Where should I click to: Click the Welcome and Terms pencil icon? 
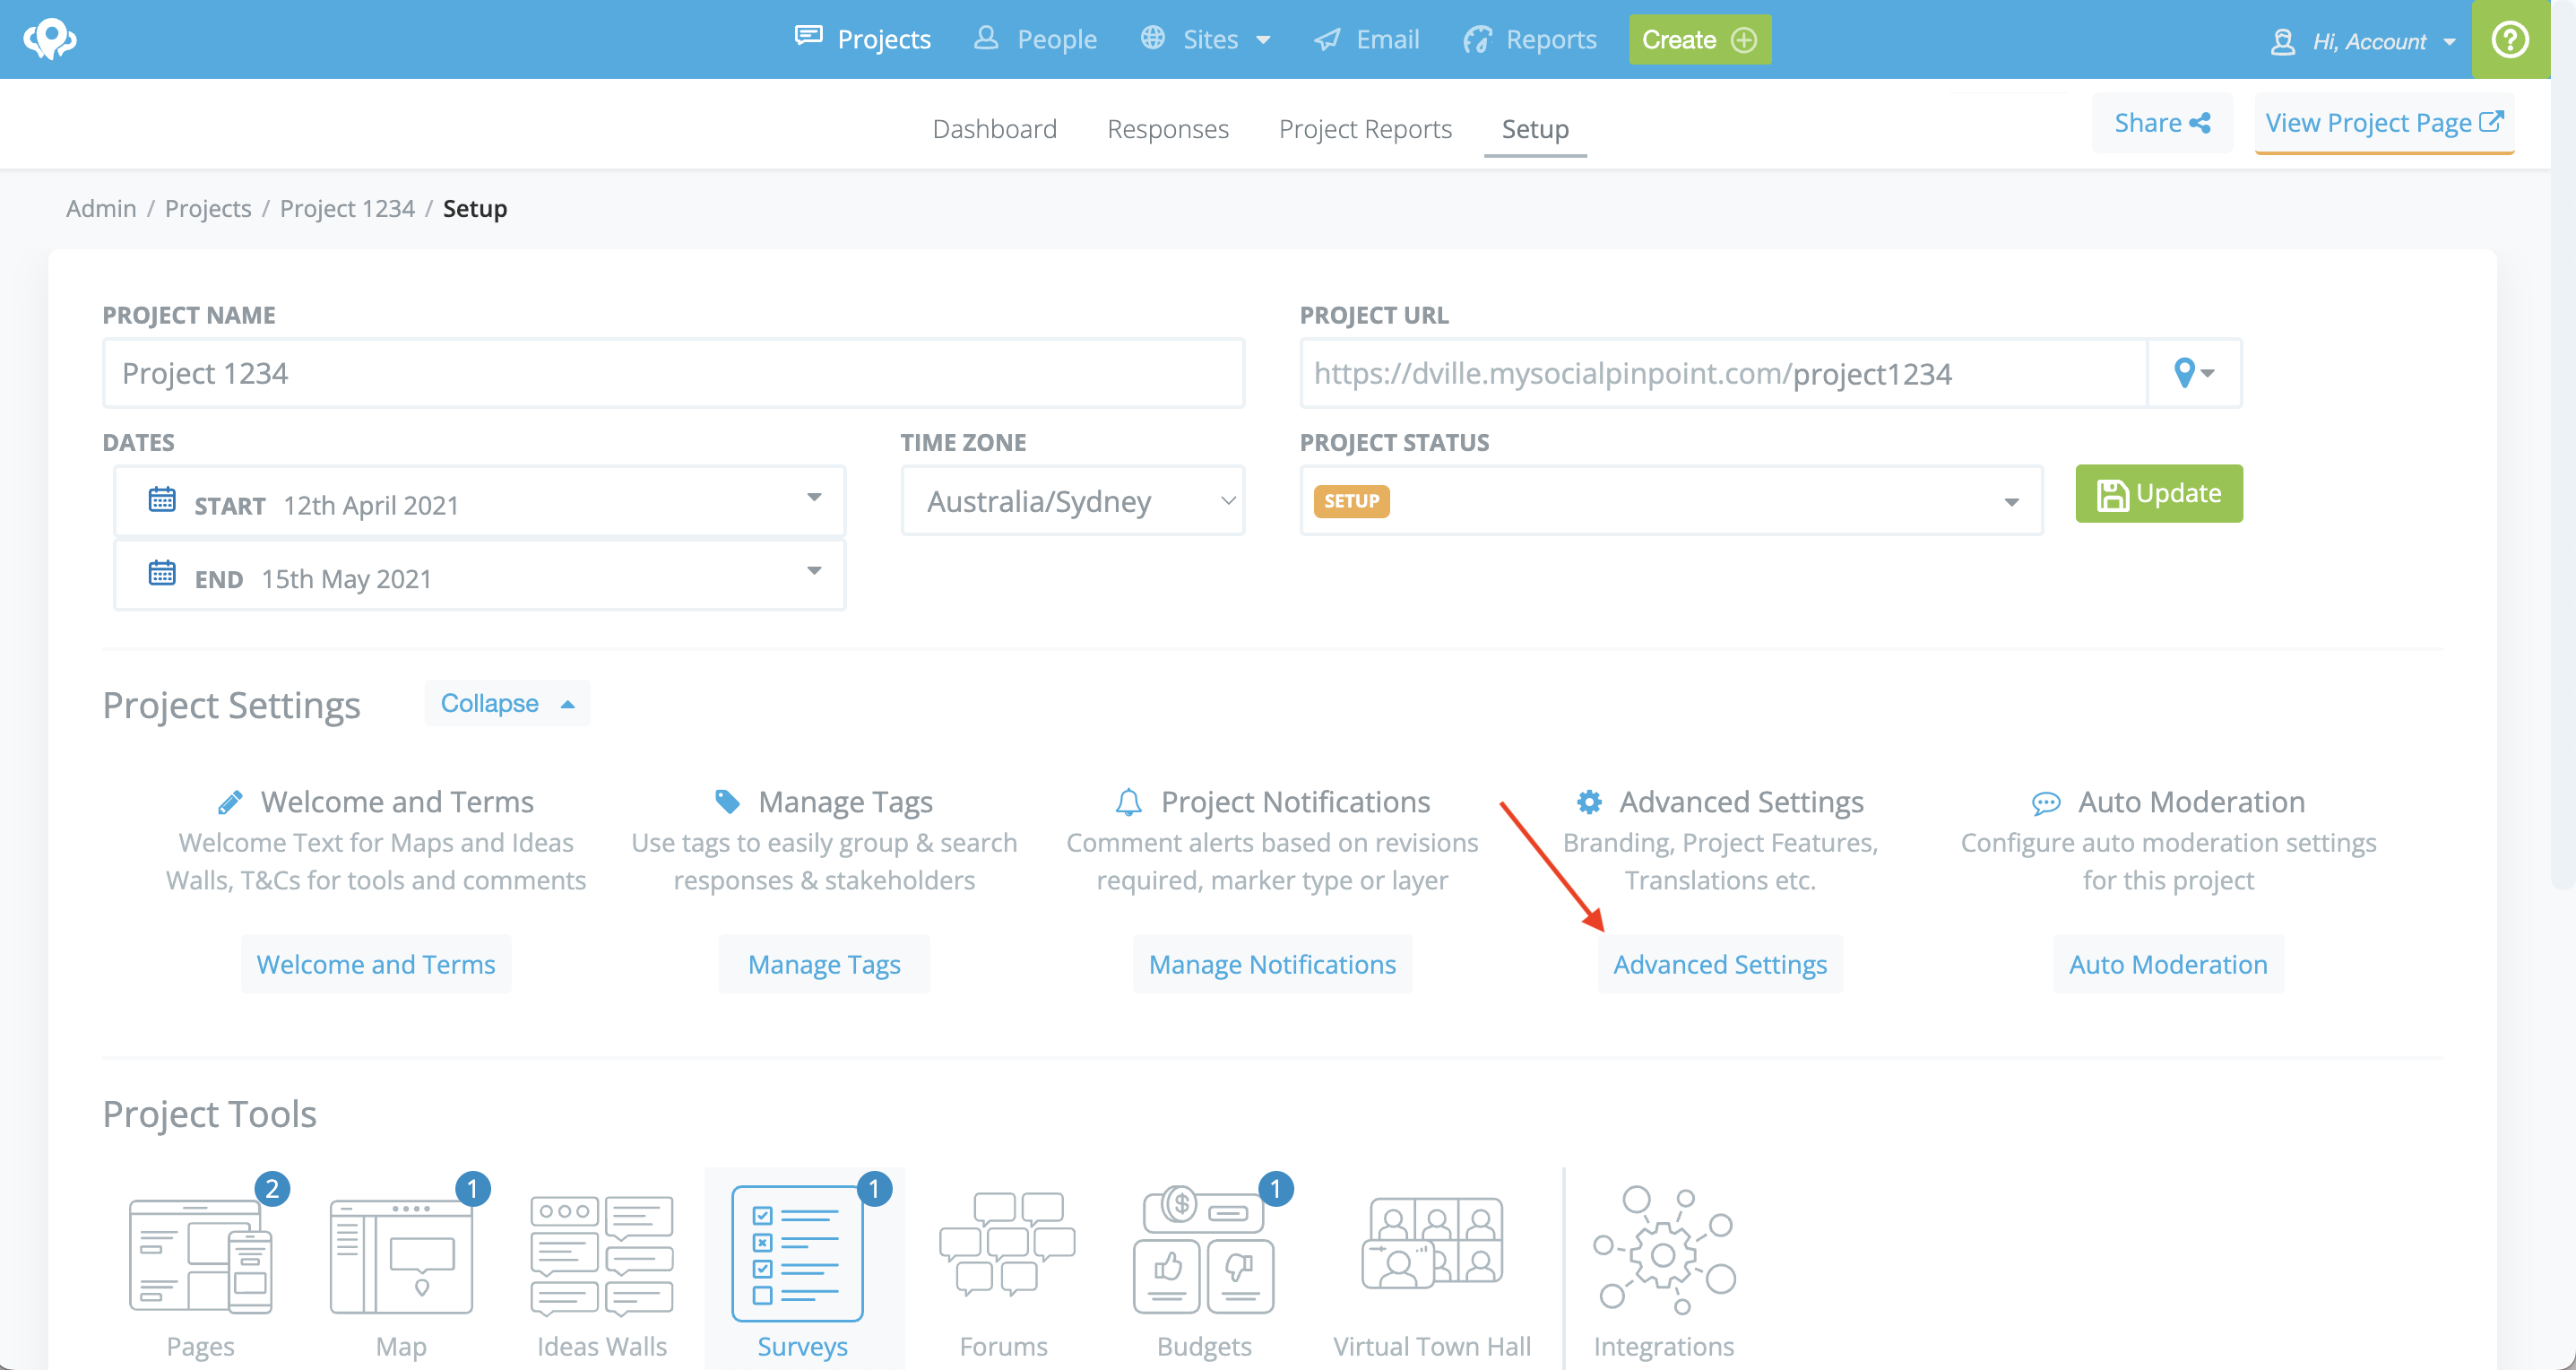(230, 802)
